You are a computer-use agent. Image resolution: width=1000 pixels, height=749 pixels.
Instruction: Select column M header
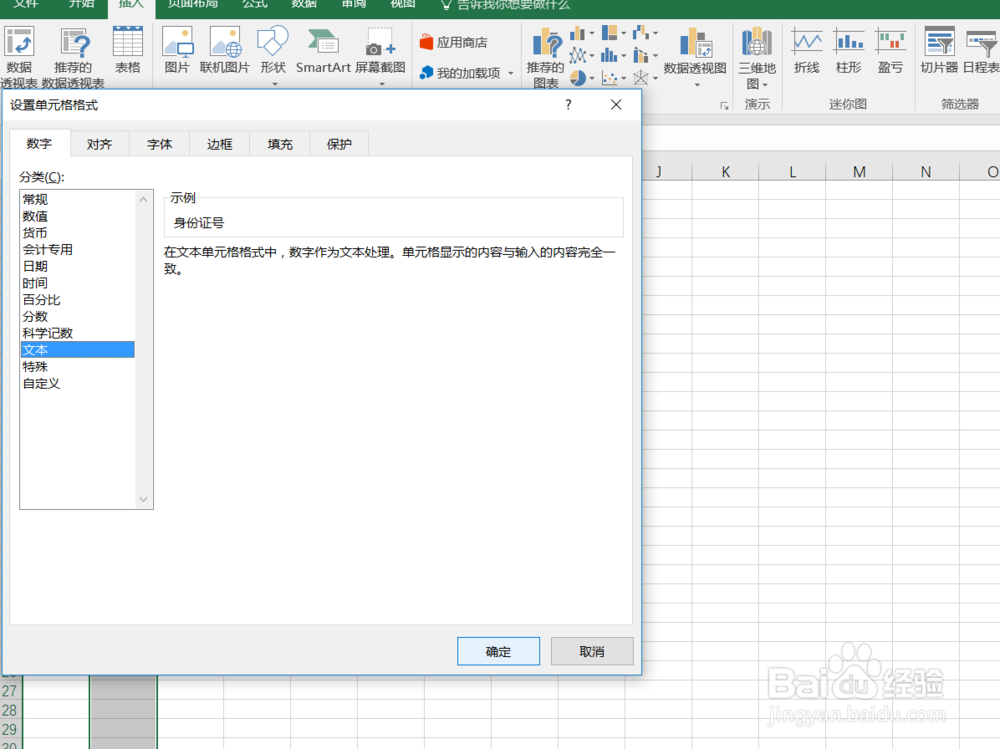[x=859, y=172]
